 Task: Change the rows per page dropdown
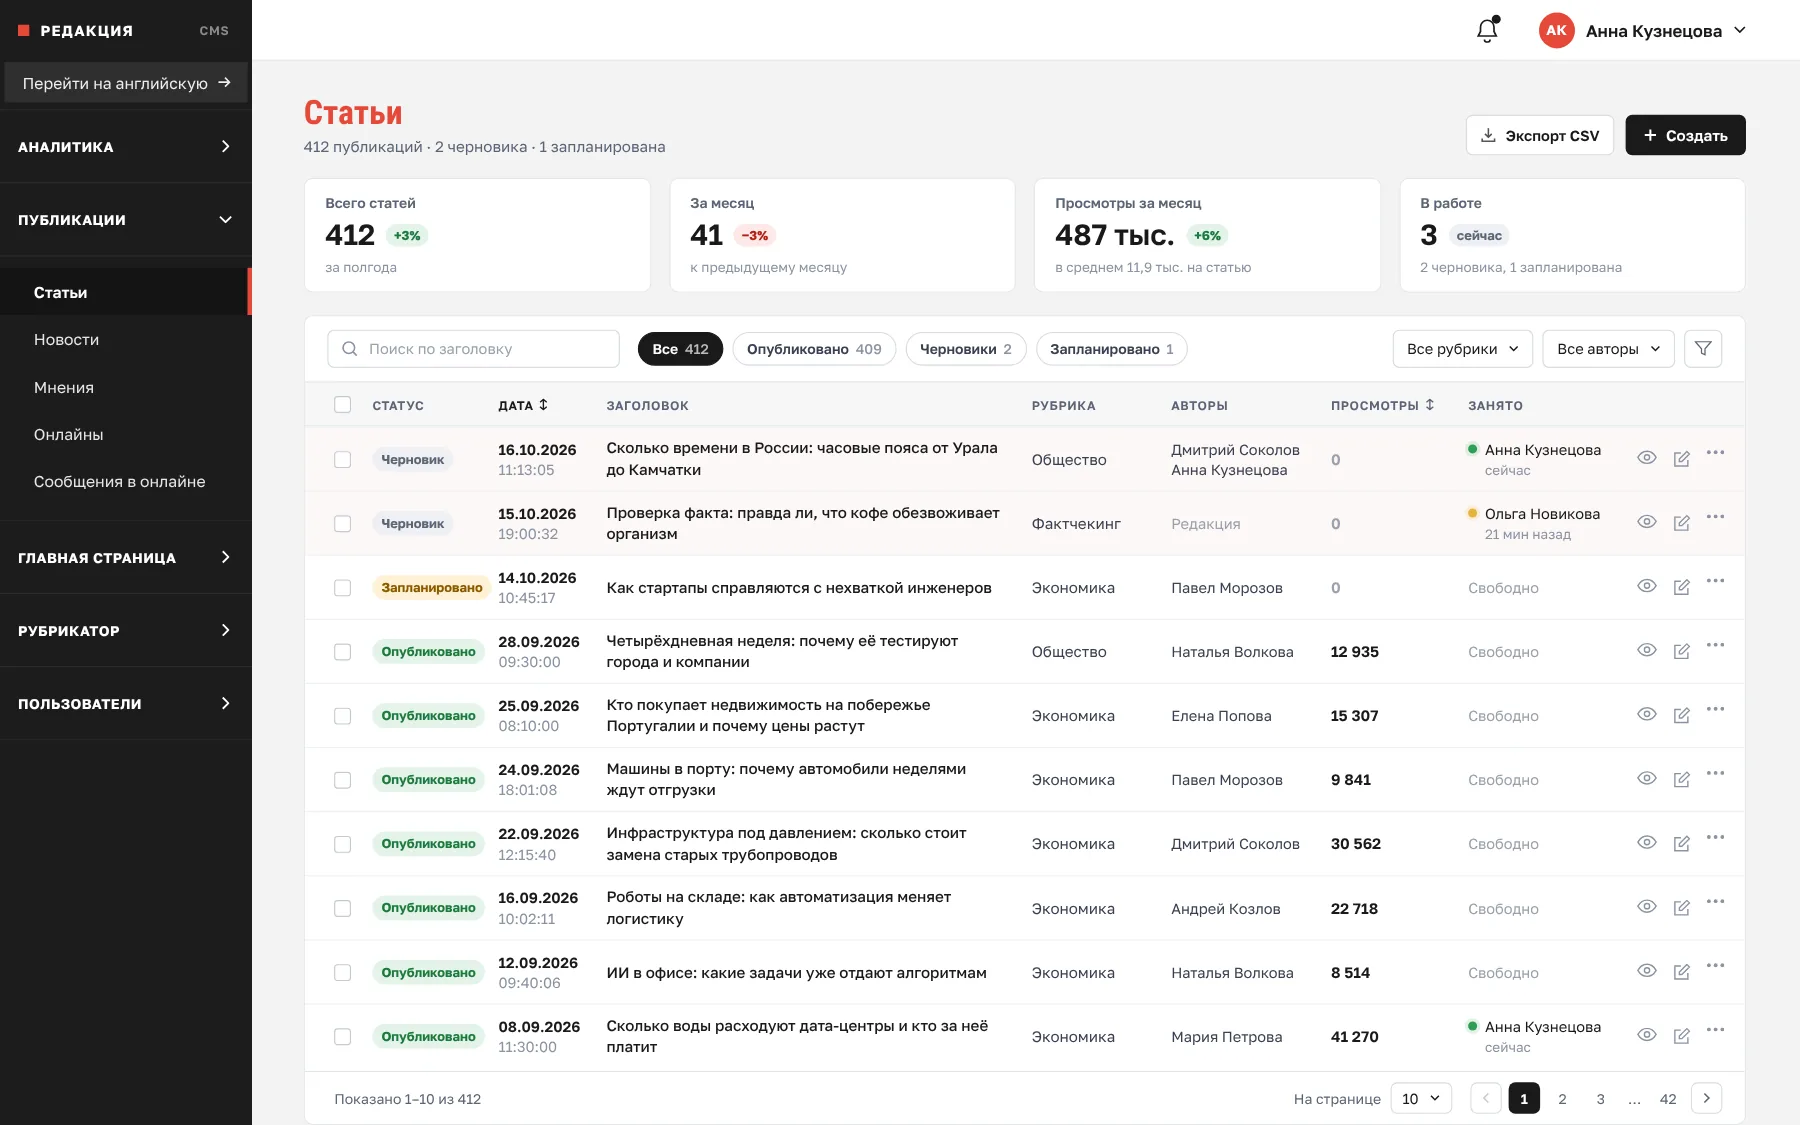[1421, 1098]
